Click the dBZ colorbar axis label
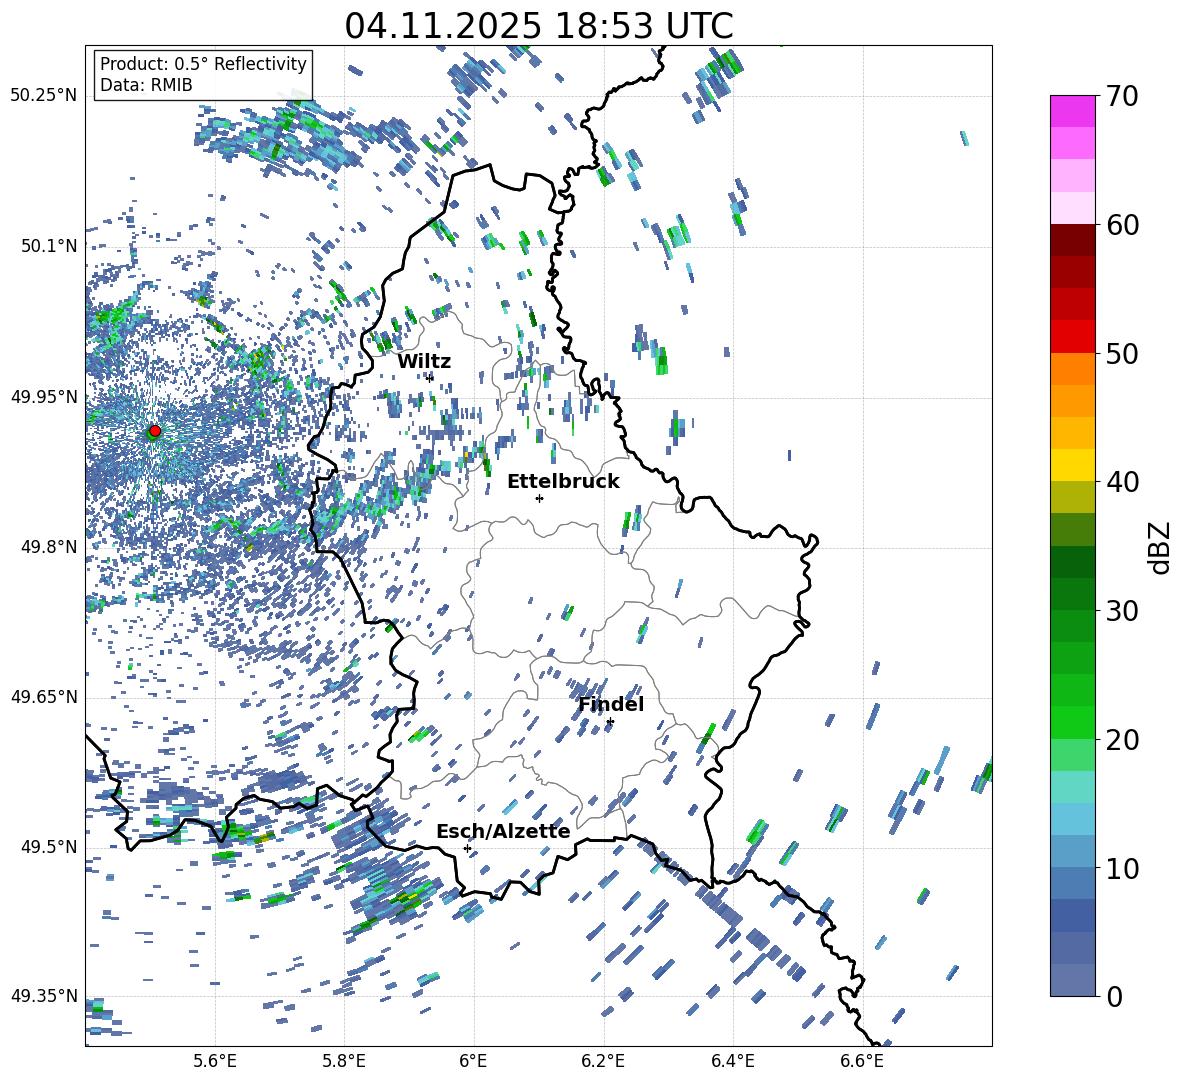 click(1160, 547)
